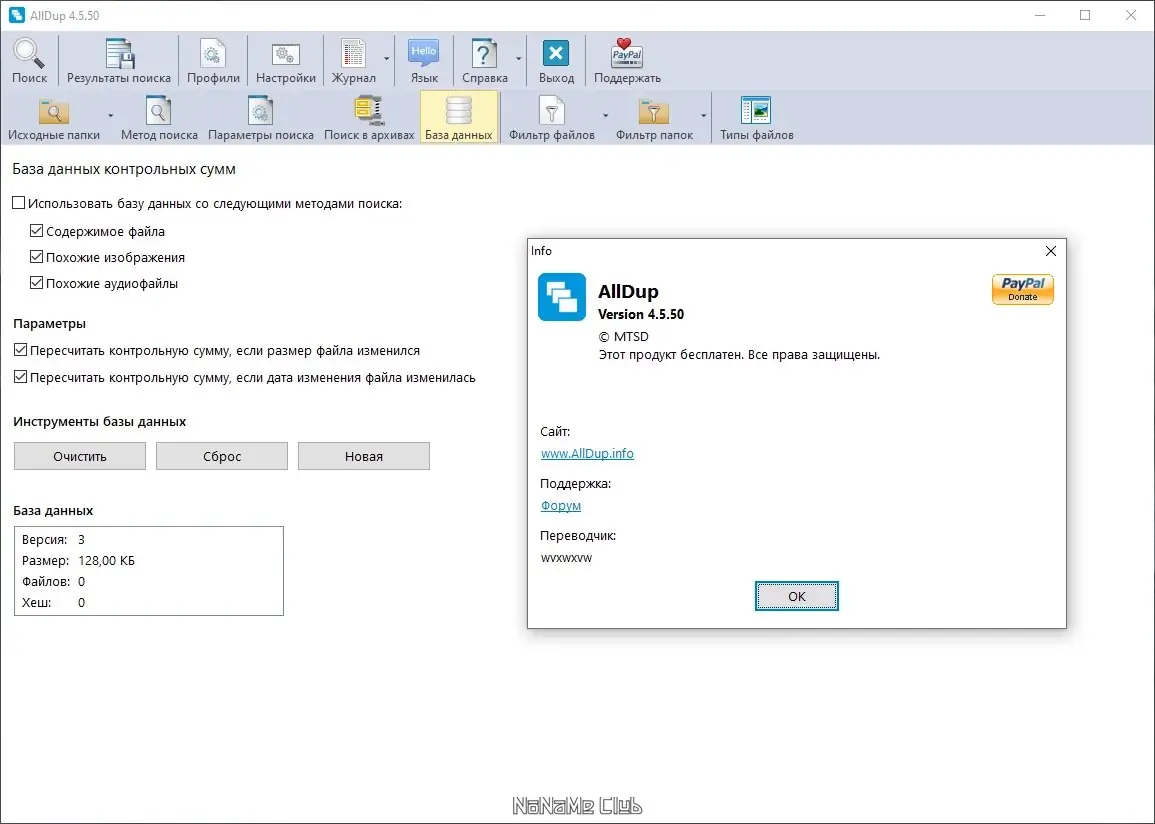The image size is (1155, 824).
Task: Open the Параметры поиска section
Action: click(x=261, y=118)
